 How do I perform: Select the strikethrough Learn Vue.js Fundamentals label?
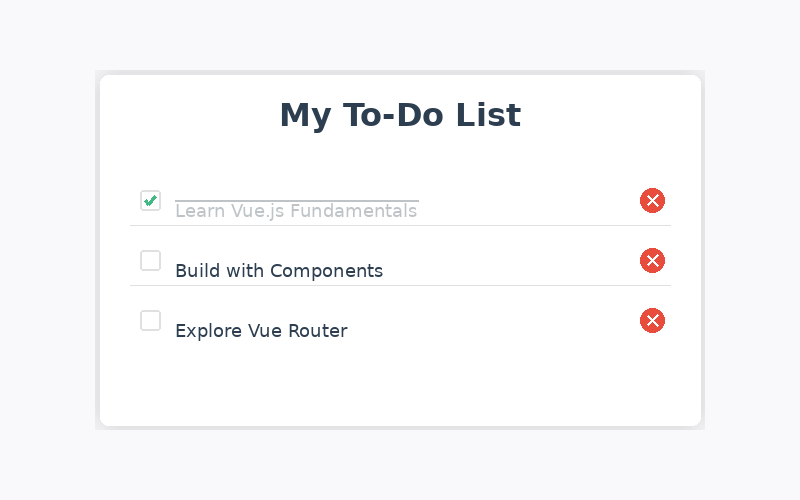296,211
